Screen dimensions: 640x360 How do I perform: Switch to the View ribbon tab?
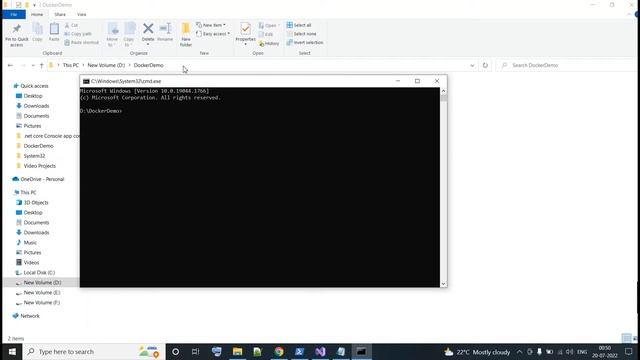(x=82, y=14)
